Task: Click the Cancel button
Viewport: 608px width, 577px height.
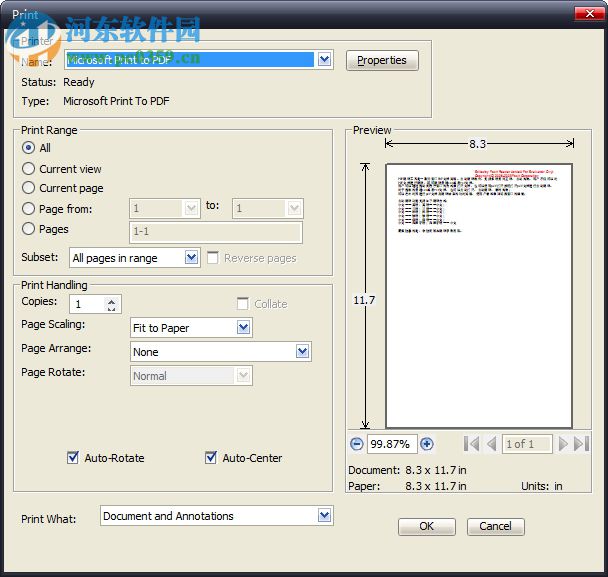Action: (495, 526)
